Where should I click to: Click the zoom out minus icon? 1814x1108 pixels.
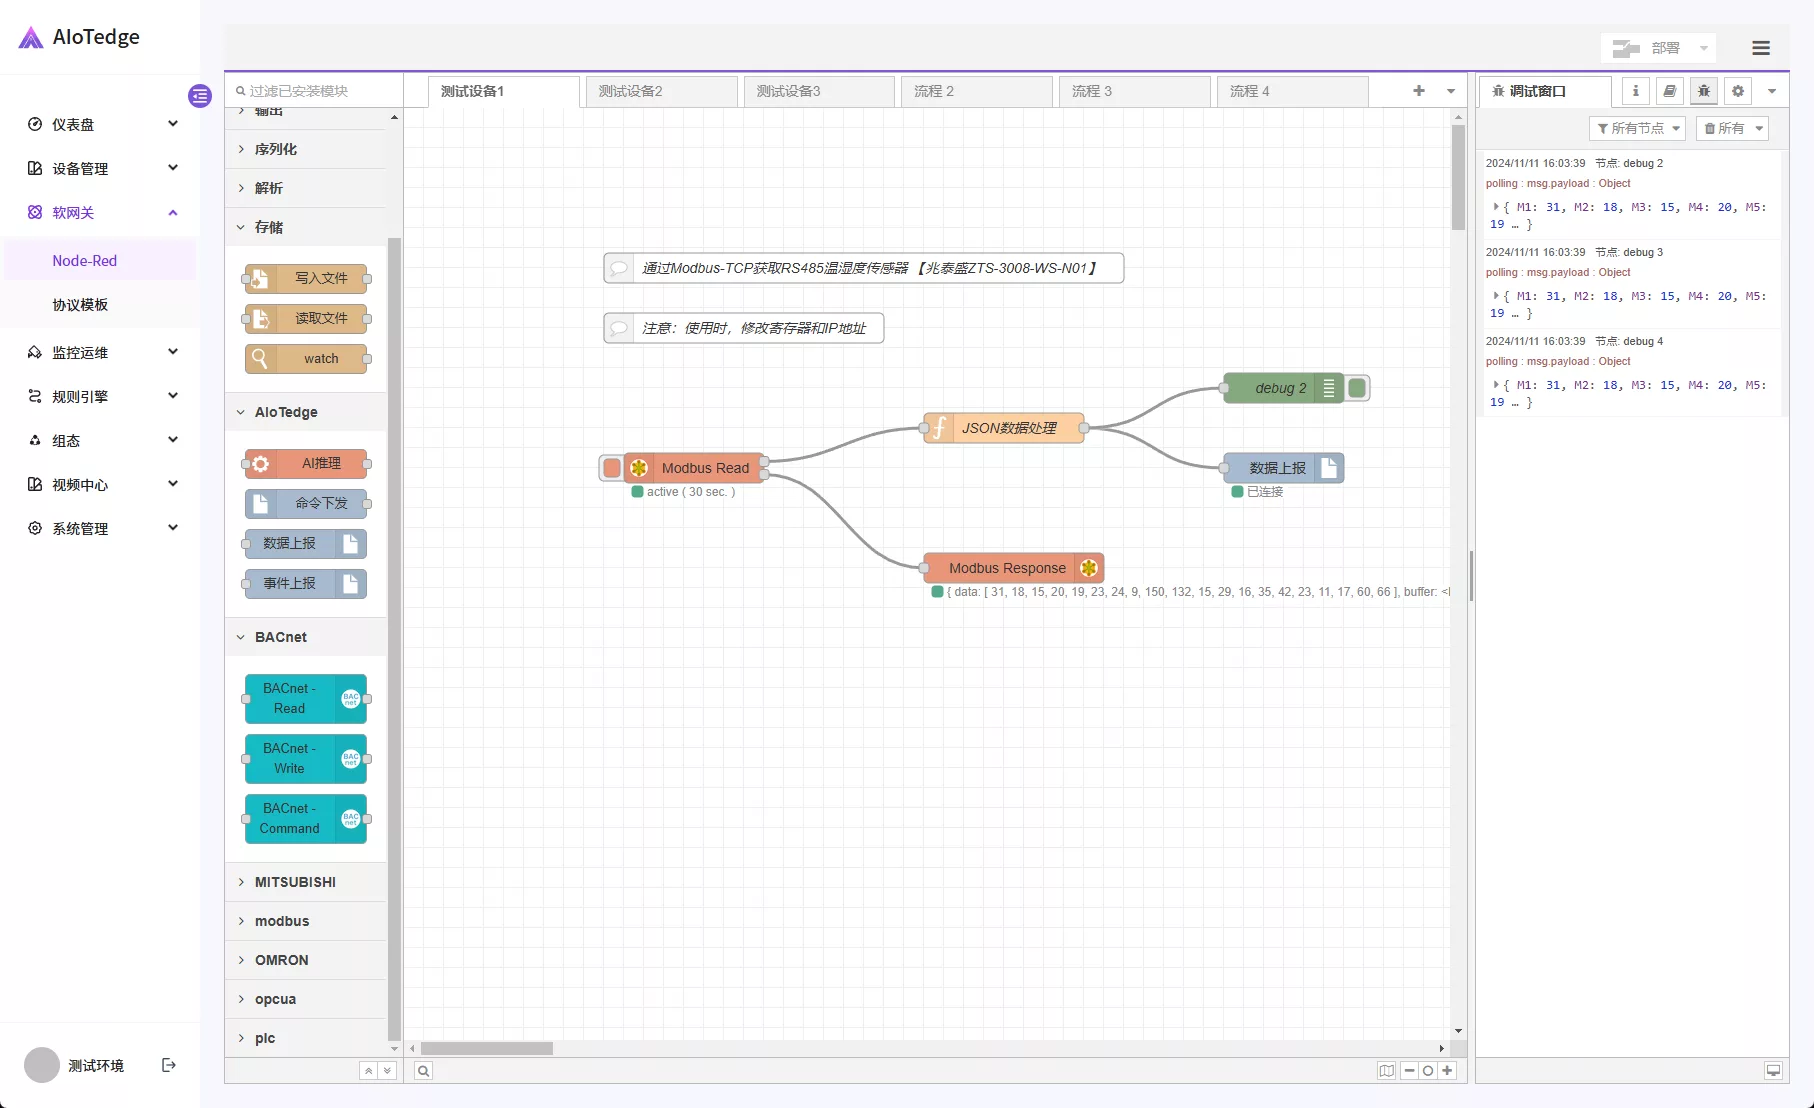click(x=1409, y=1070)
